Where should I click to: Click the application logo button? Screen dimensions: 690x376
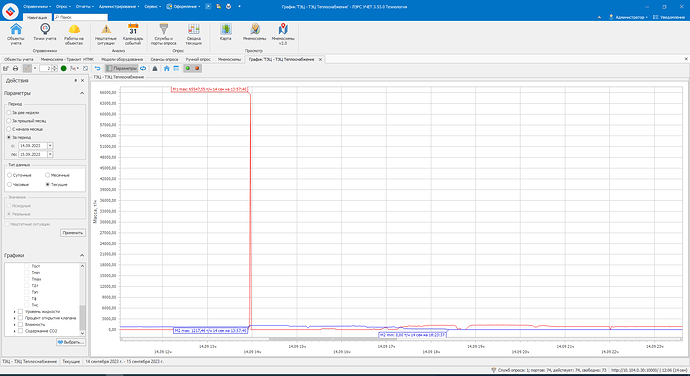tap(10, 11)
